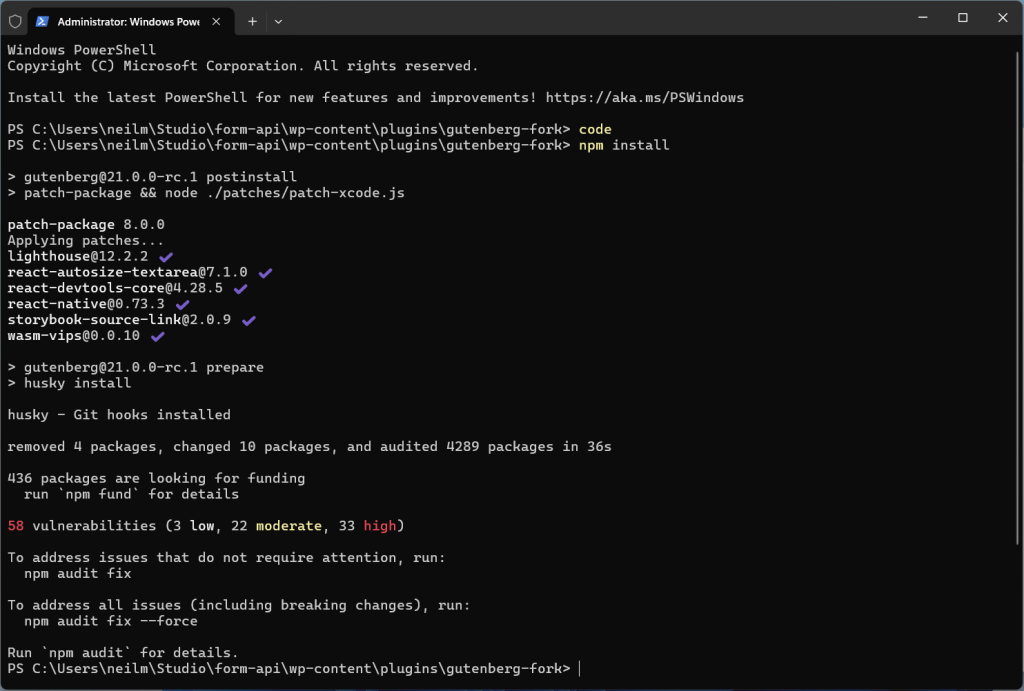This screenshot has width=1024, height=691.
Task: Open a new tab with plus button
Action: 252,21
